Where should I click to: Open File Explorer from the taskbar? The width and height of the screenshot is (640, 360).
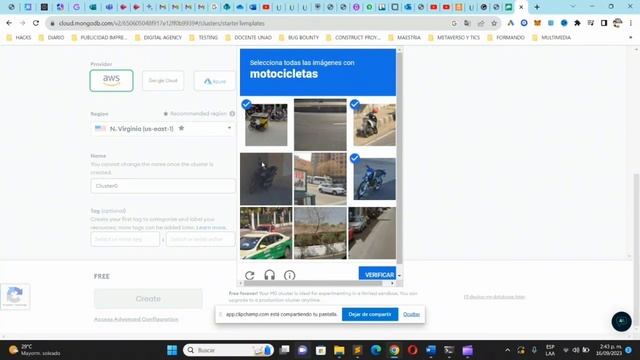(339, 350)
